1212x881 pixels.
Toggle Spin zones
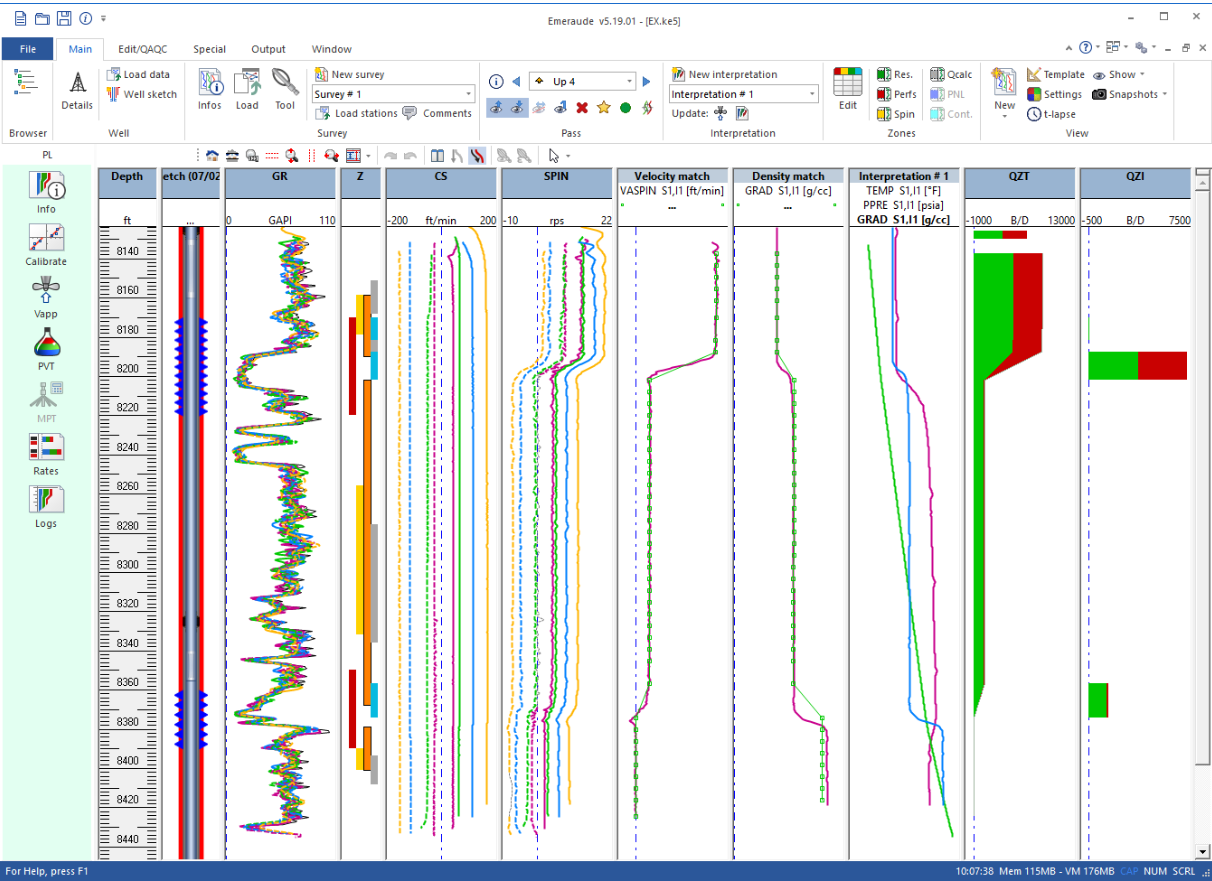895,114
